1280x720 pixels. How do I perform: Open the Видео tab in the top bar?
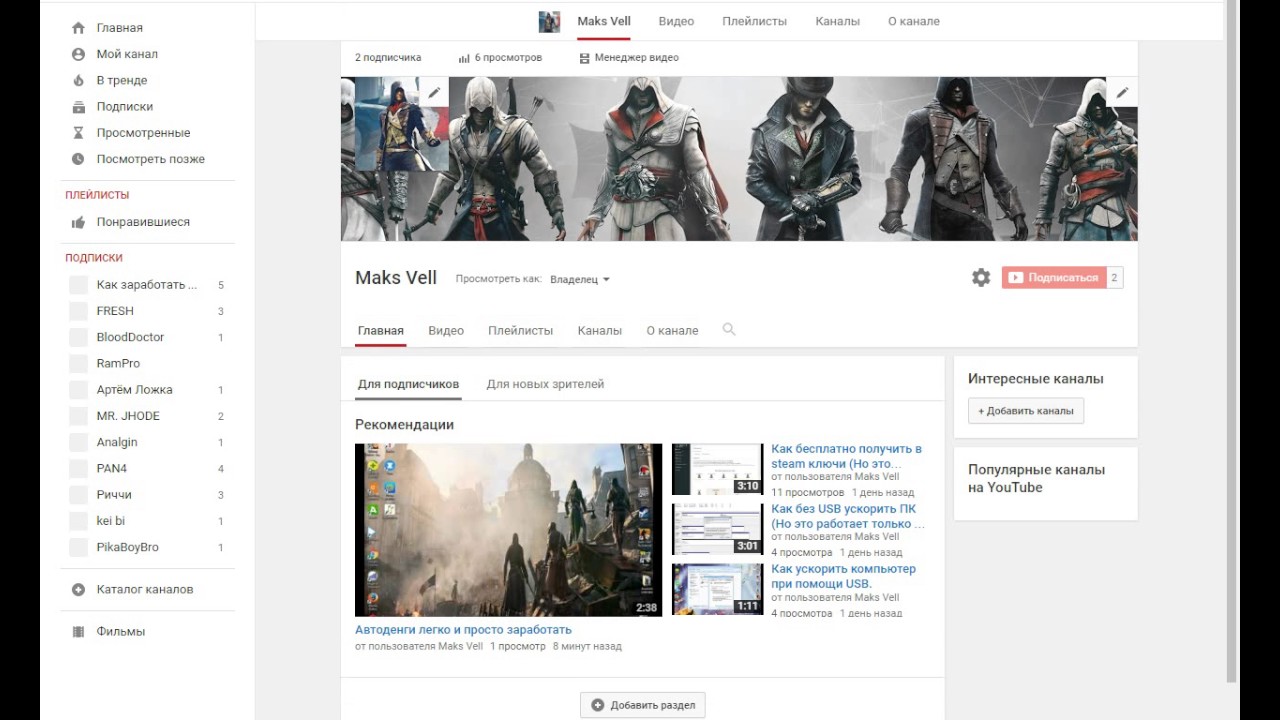click(x=676, y=21)
